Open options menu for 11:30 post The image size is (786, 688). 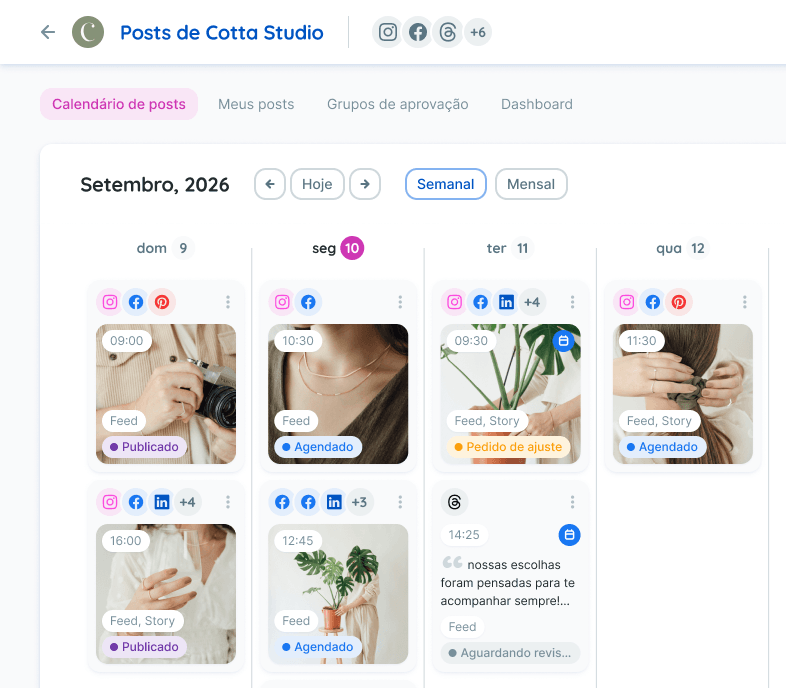745,302
